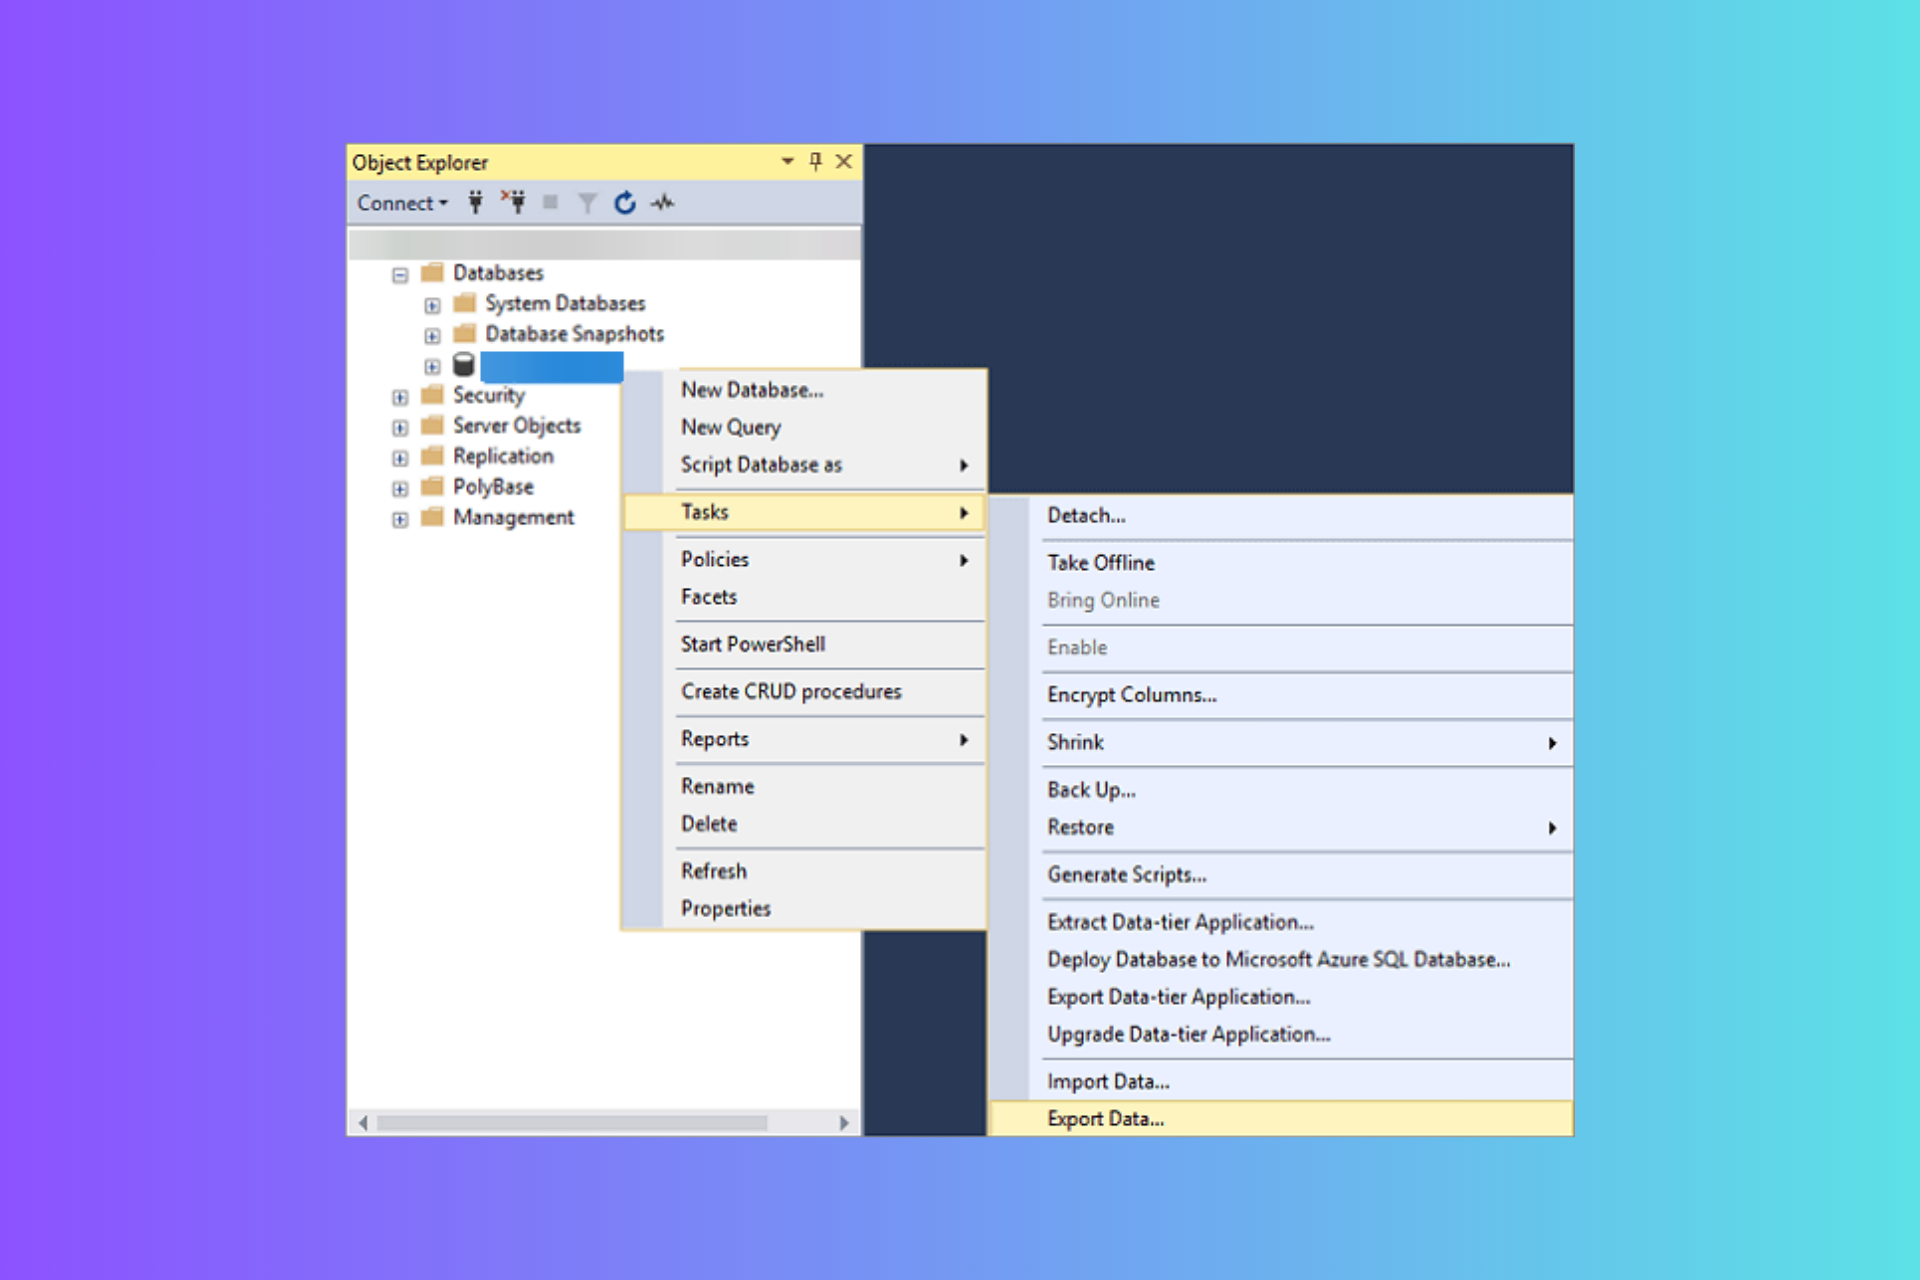Toggle the Object Explorer pin icon
Screen dimensions: 1920x1280
(816, 161)
